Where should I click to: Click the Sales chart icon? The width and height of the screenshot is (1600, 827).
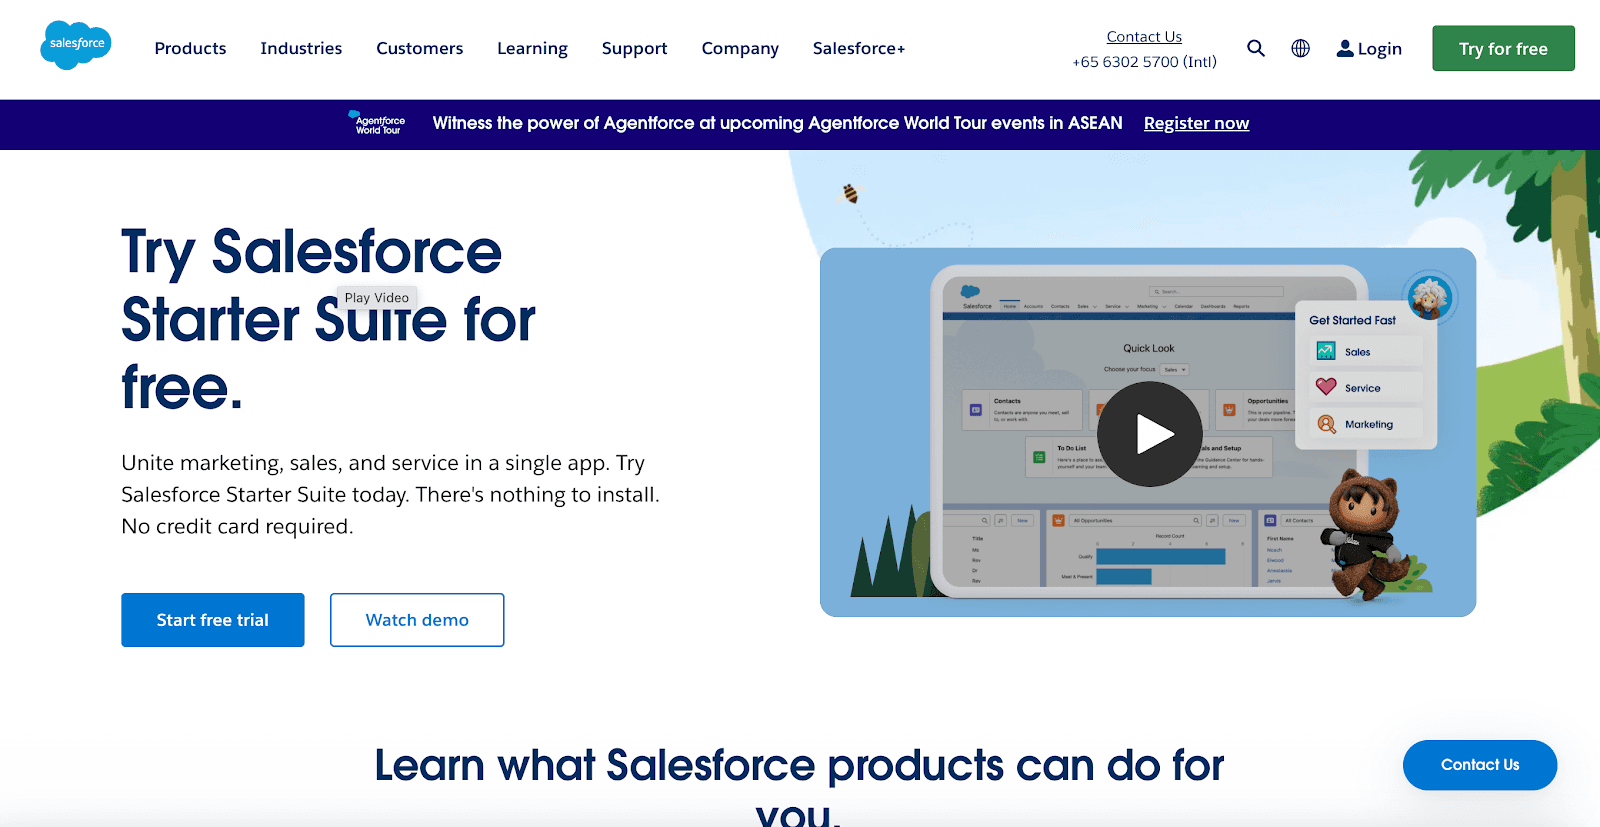point(1326,351)
